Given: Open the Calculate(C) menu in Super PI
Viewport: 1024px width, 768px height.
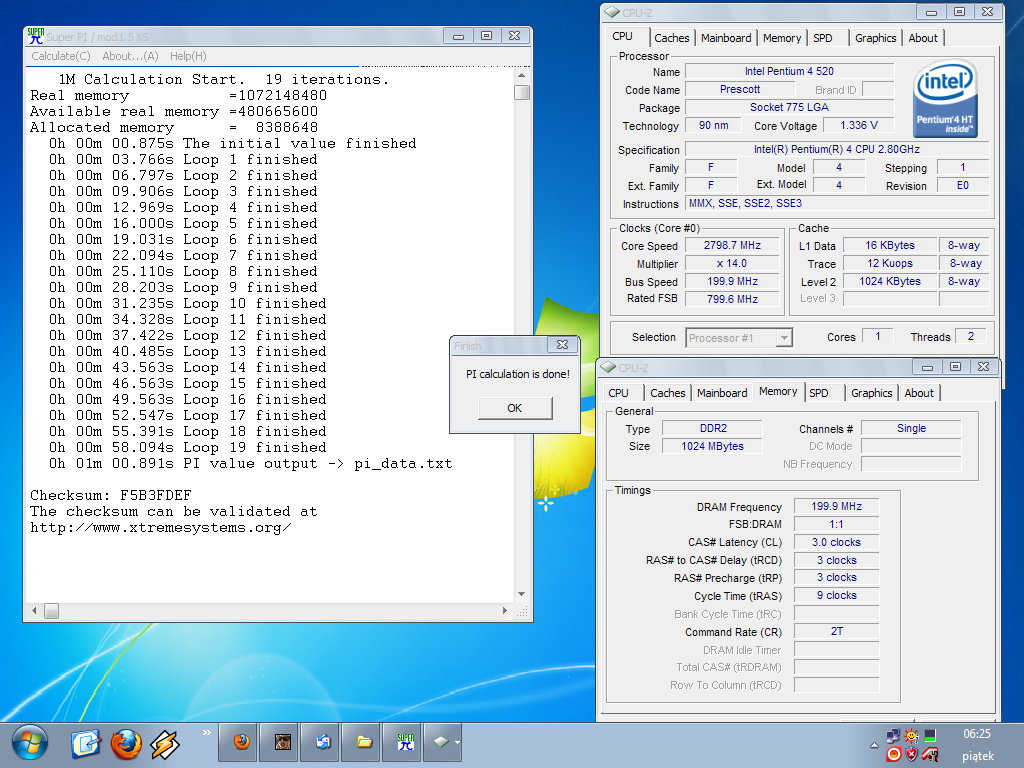Looking at the screenshot, I should 61,56.
